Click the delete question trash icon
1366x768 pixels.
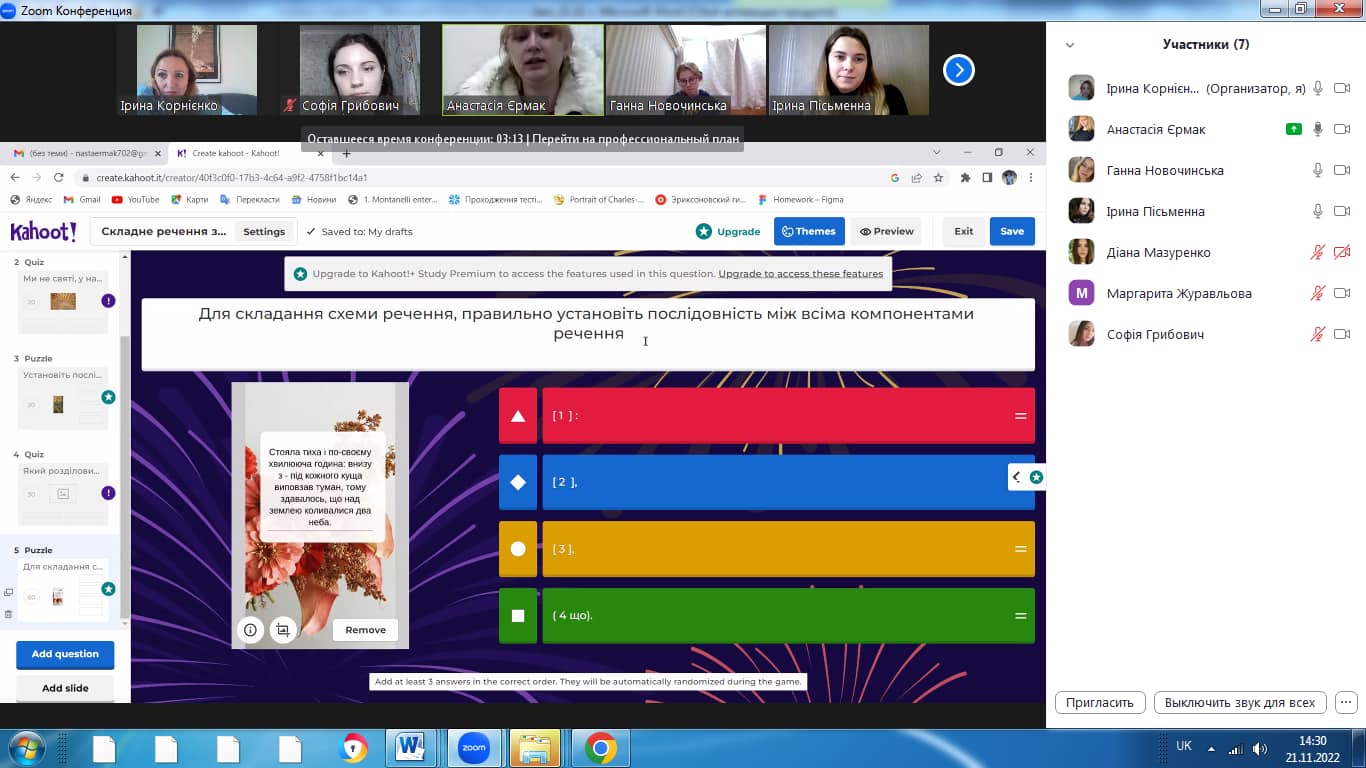pyautogui.click(x=8, y=614)
